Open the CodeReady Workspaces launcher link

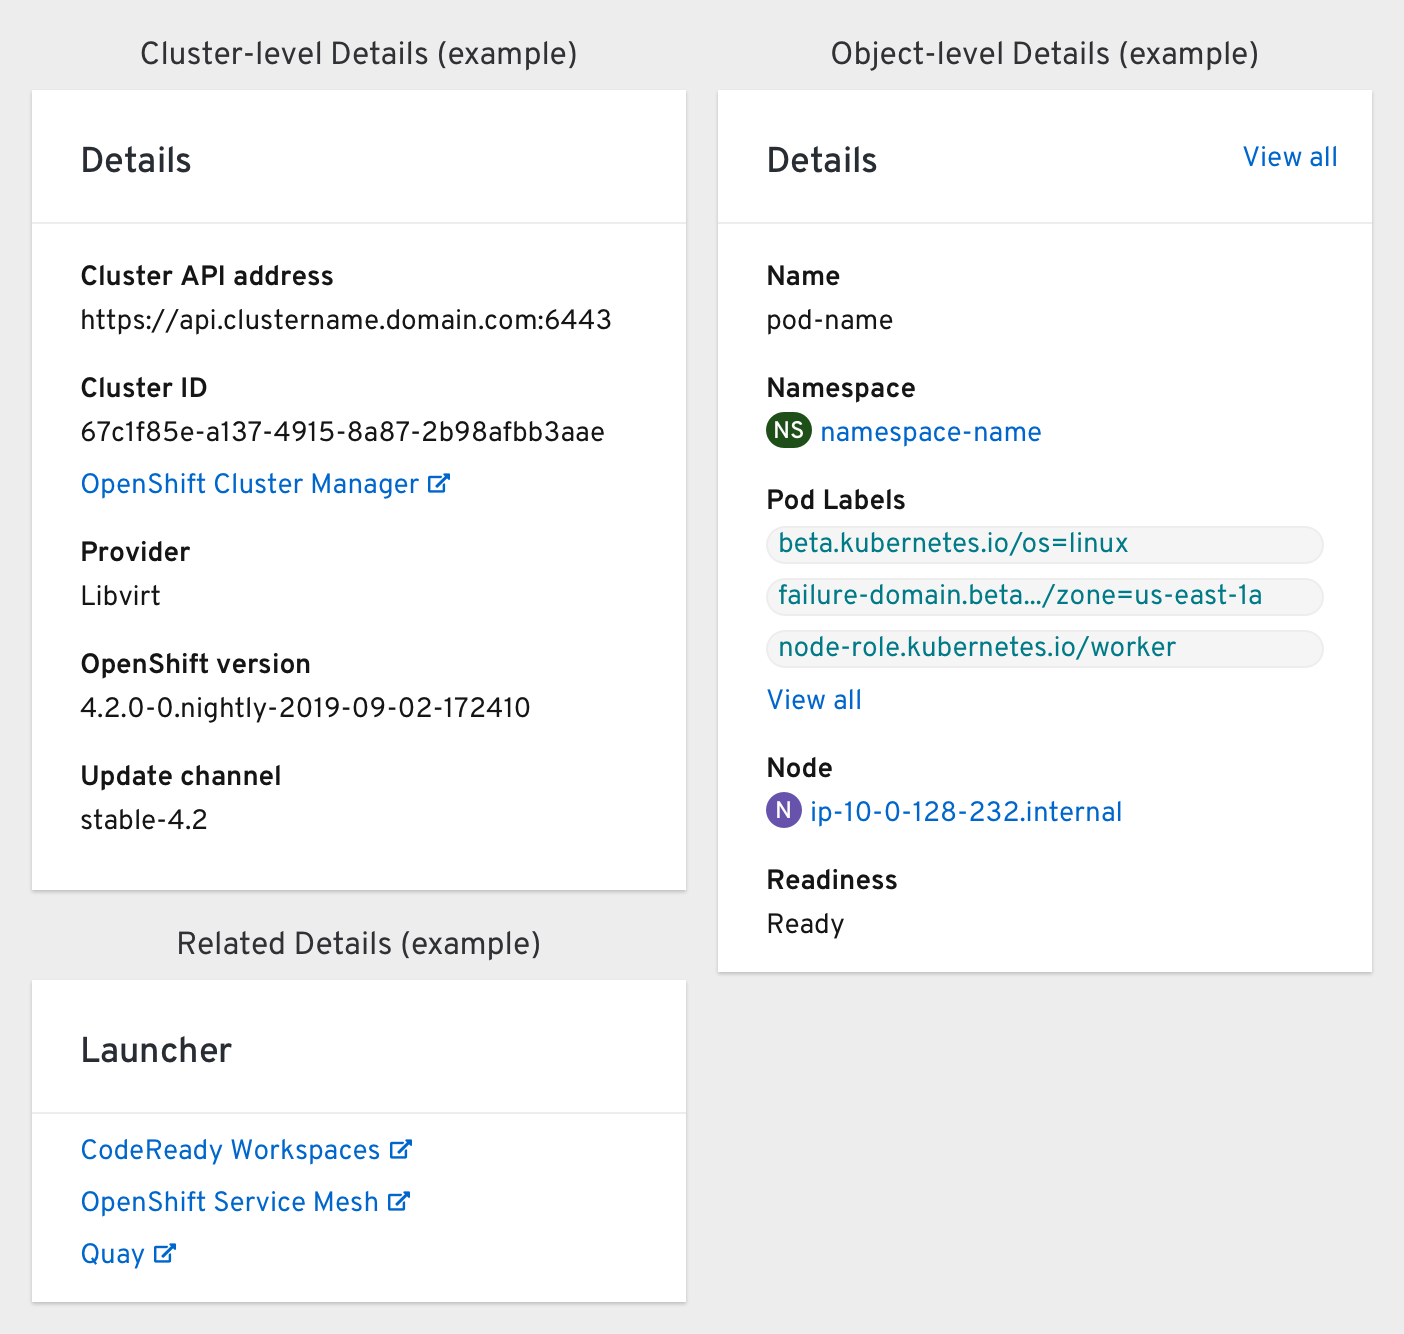pyautogui.click(x=231, y=1150)
